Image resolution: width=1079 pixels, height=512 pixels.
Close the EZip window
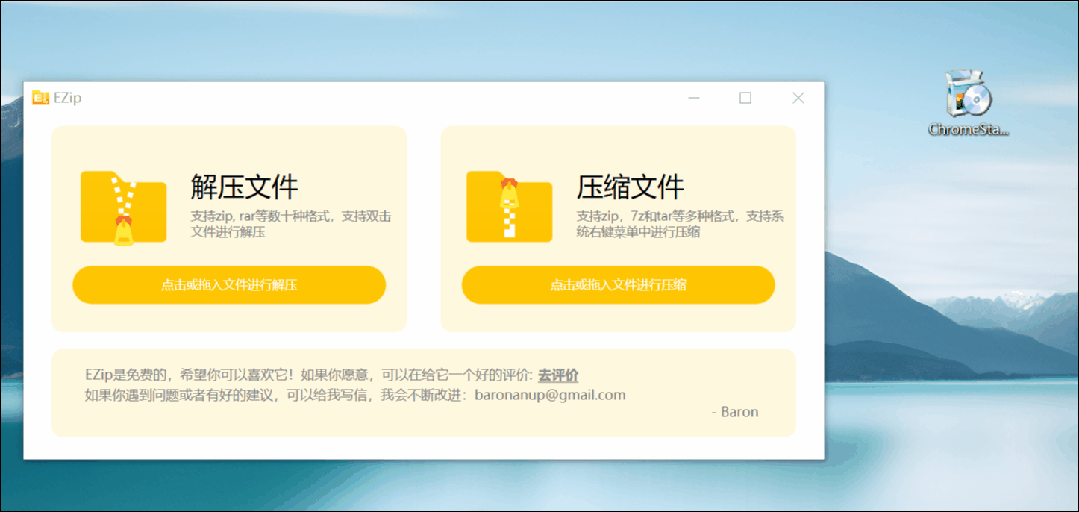798,98
